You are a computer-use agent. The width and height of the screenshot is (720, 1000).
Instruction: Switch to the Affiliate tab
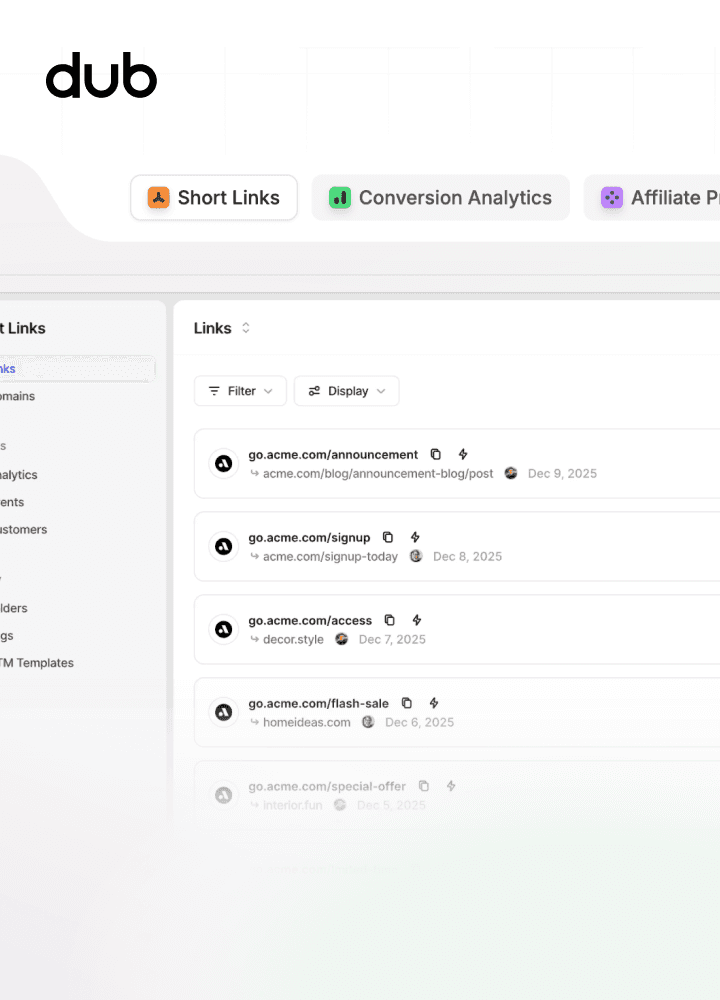point(653,198)
